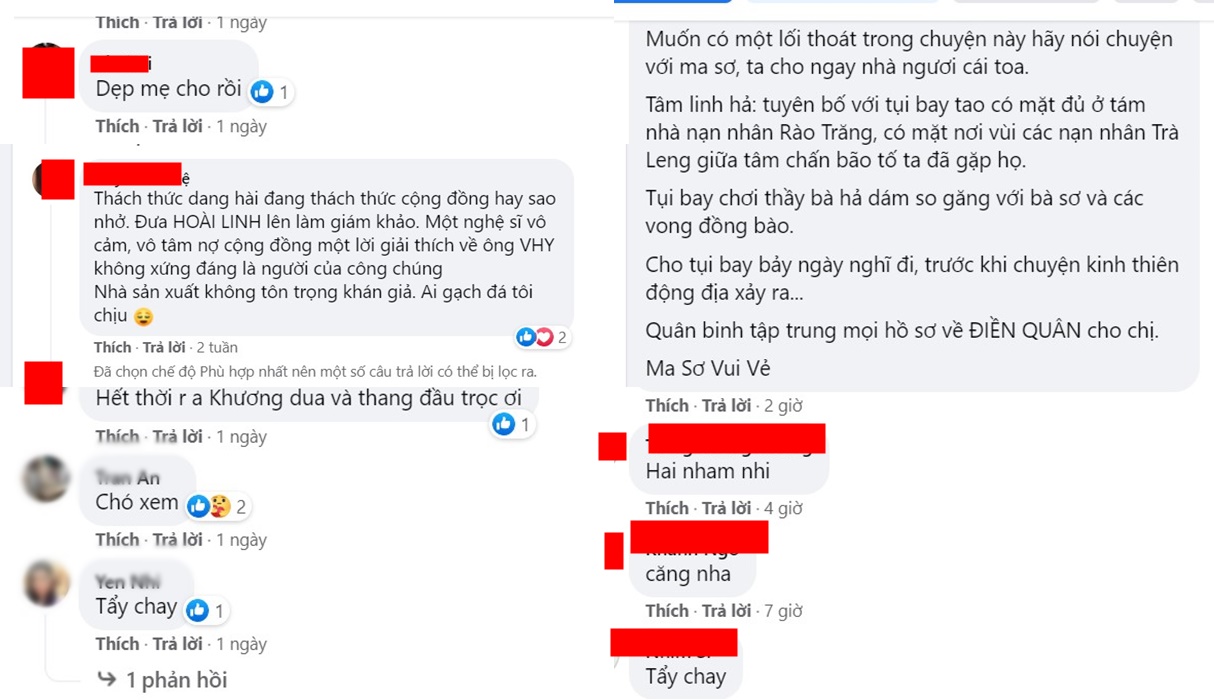Image resolution: width=1214 pixels, height=700 pixels.
Task: Click like count on 'Hết thời r a Khương' comment
Action: (x=524, y=425)
